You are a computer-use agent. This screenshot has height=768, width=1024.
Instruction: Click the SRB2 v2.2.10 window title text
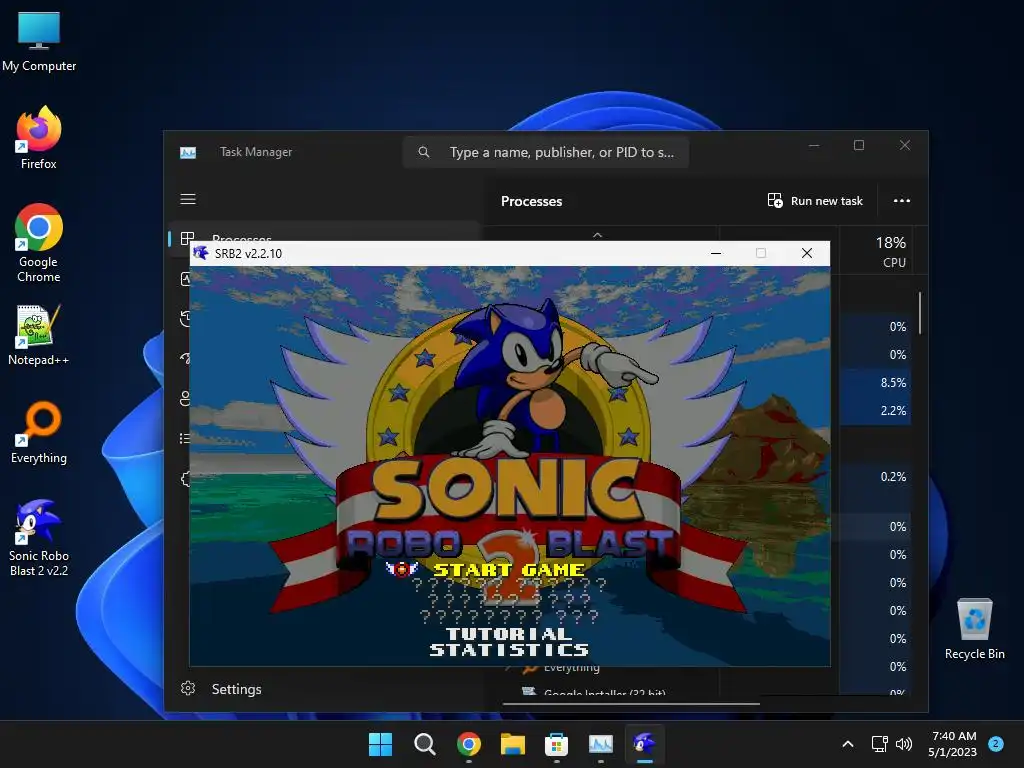tap(248, 253)
